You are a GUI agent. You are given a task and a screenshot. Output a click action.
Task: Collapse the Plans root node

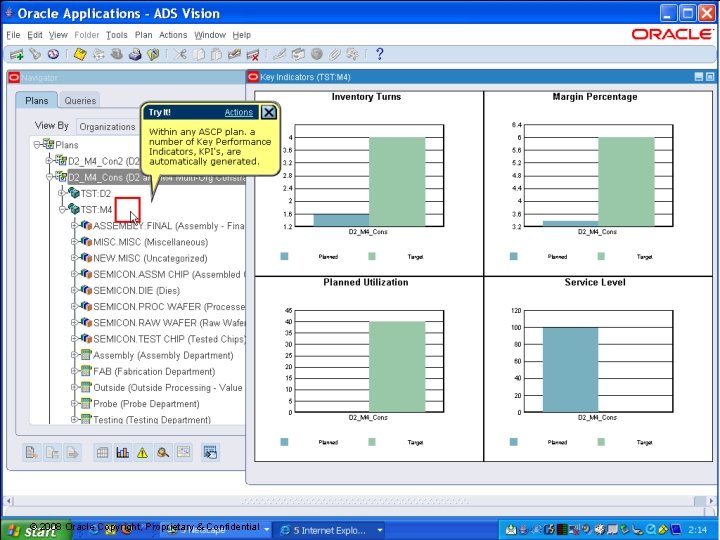37,145
